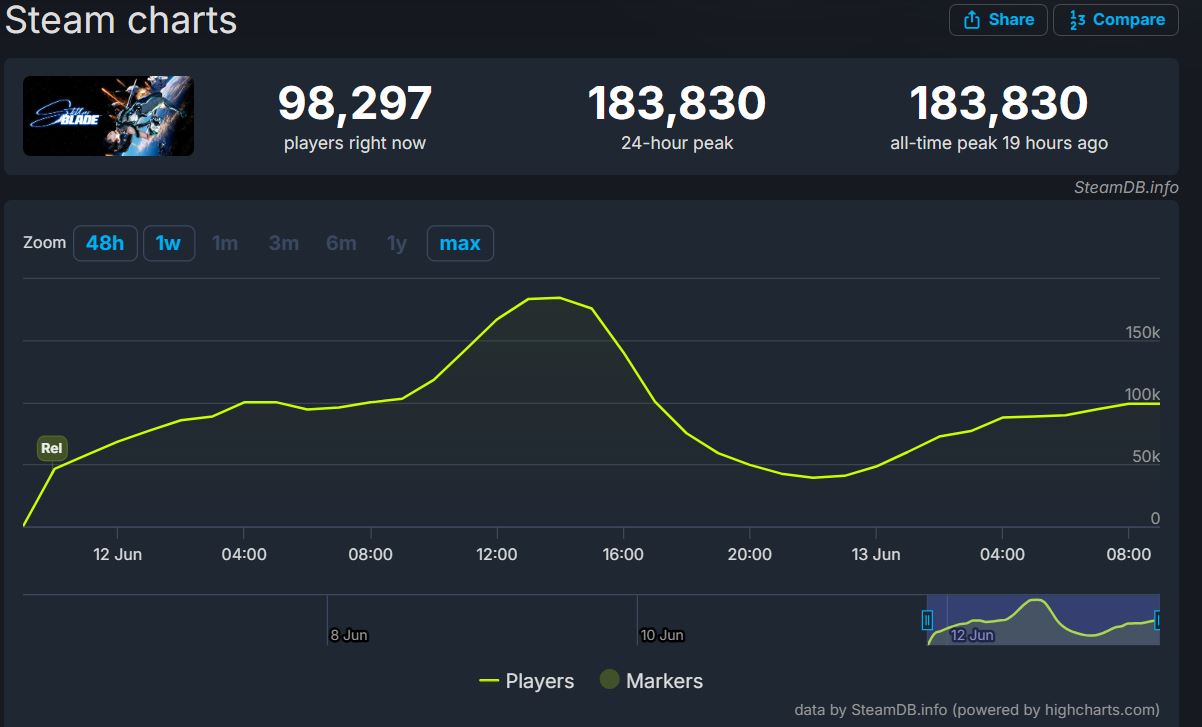Set chart zoom to 1m
This screenshot has width=1202, height=727.
(225, 243)
